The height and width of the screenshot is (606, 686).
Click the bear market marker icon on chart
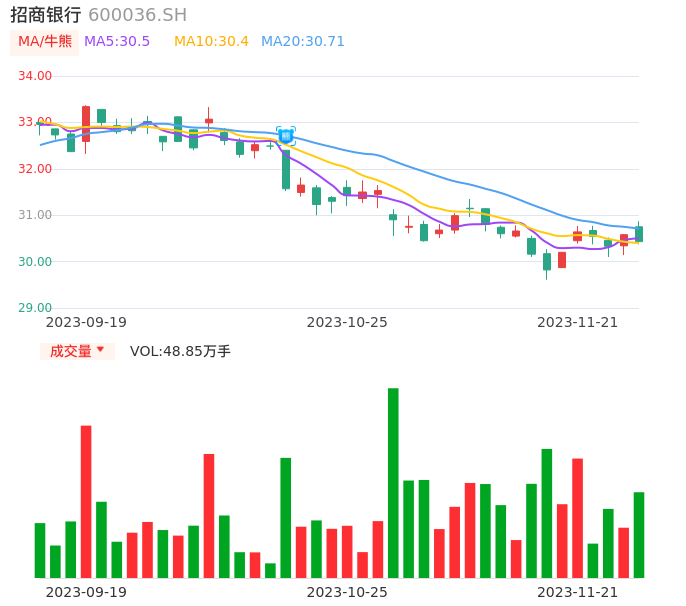[286, 136]
